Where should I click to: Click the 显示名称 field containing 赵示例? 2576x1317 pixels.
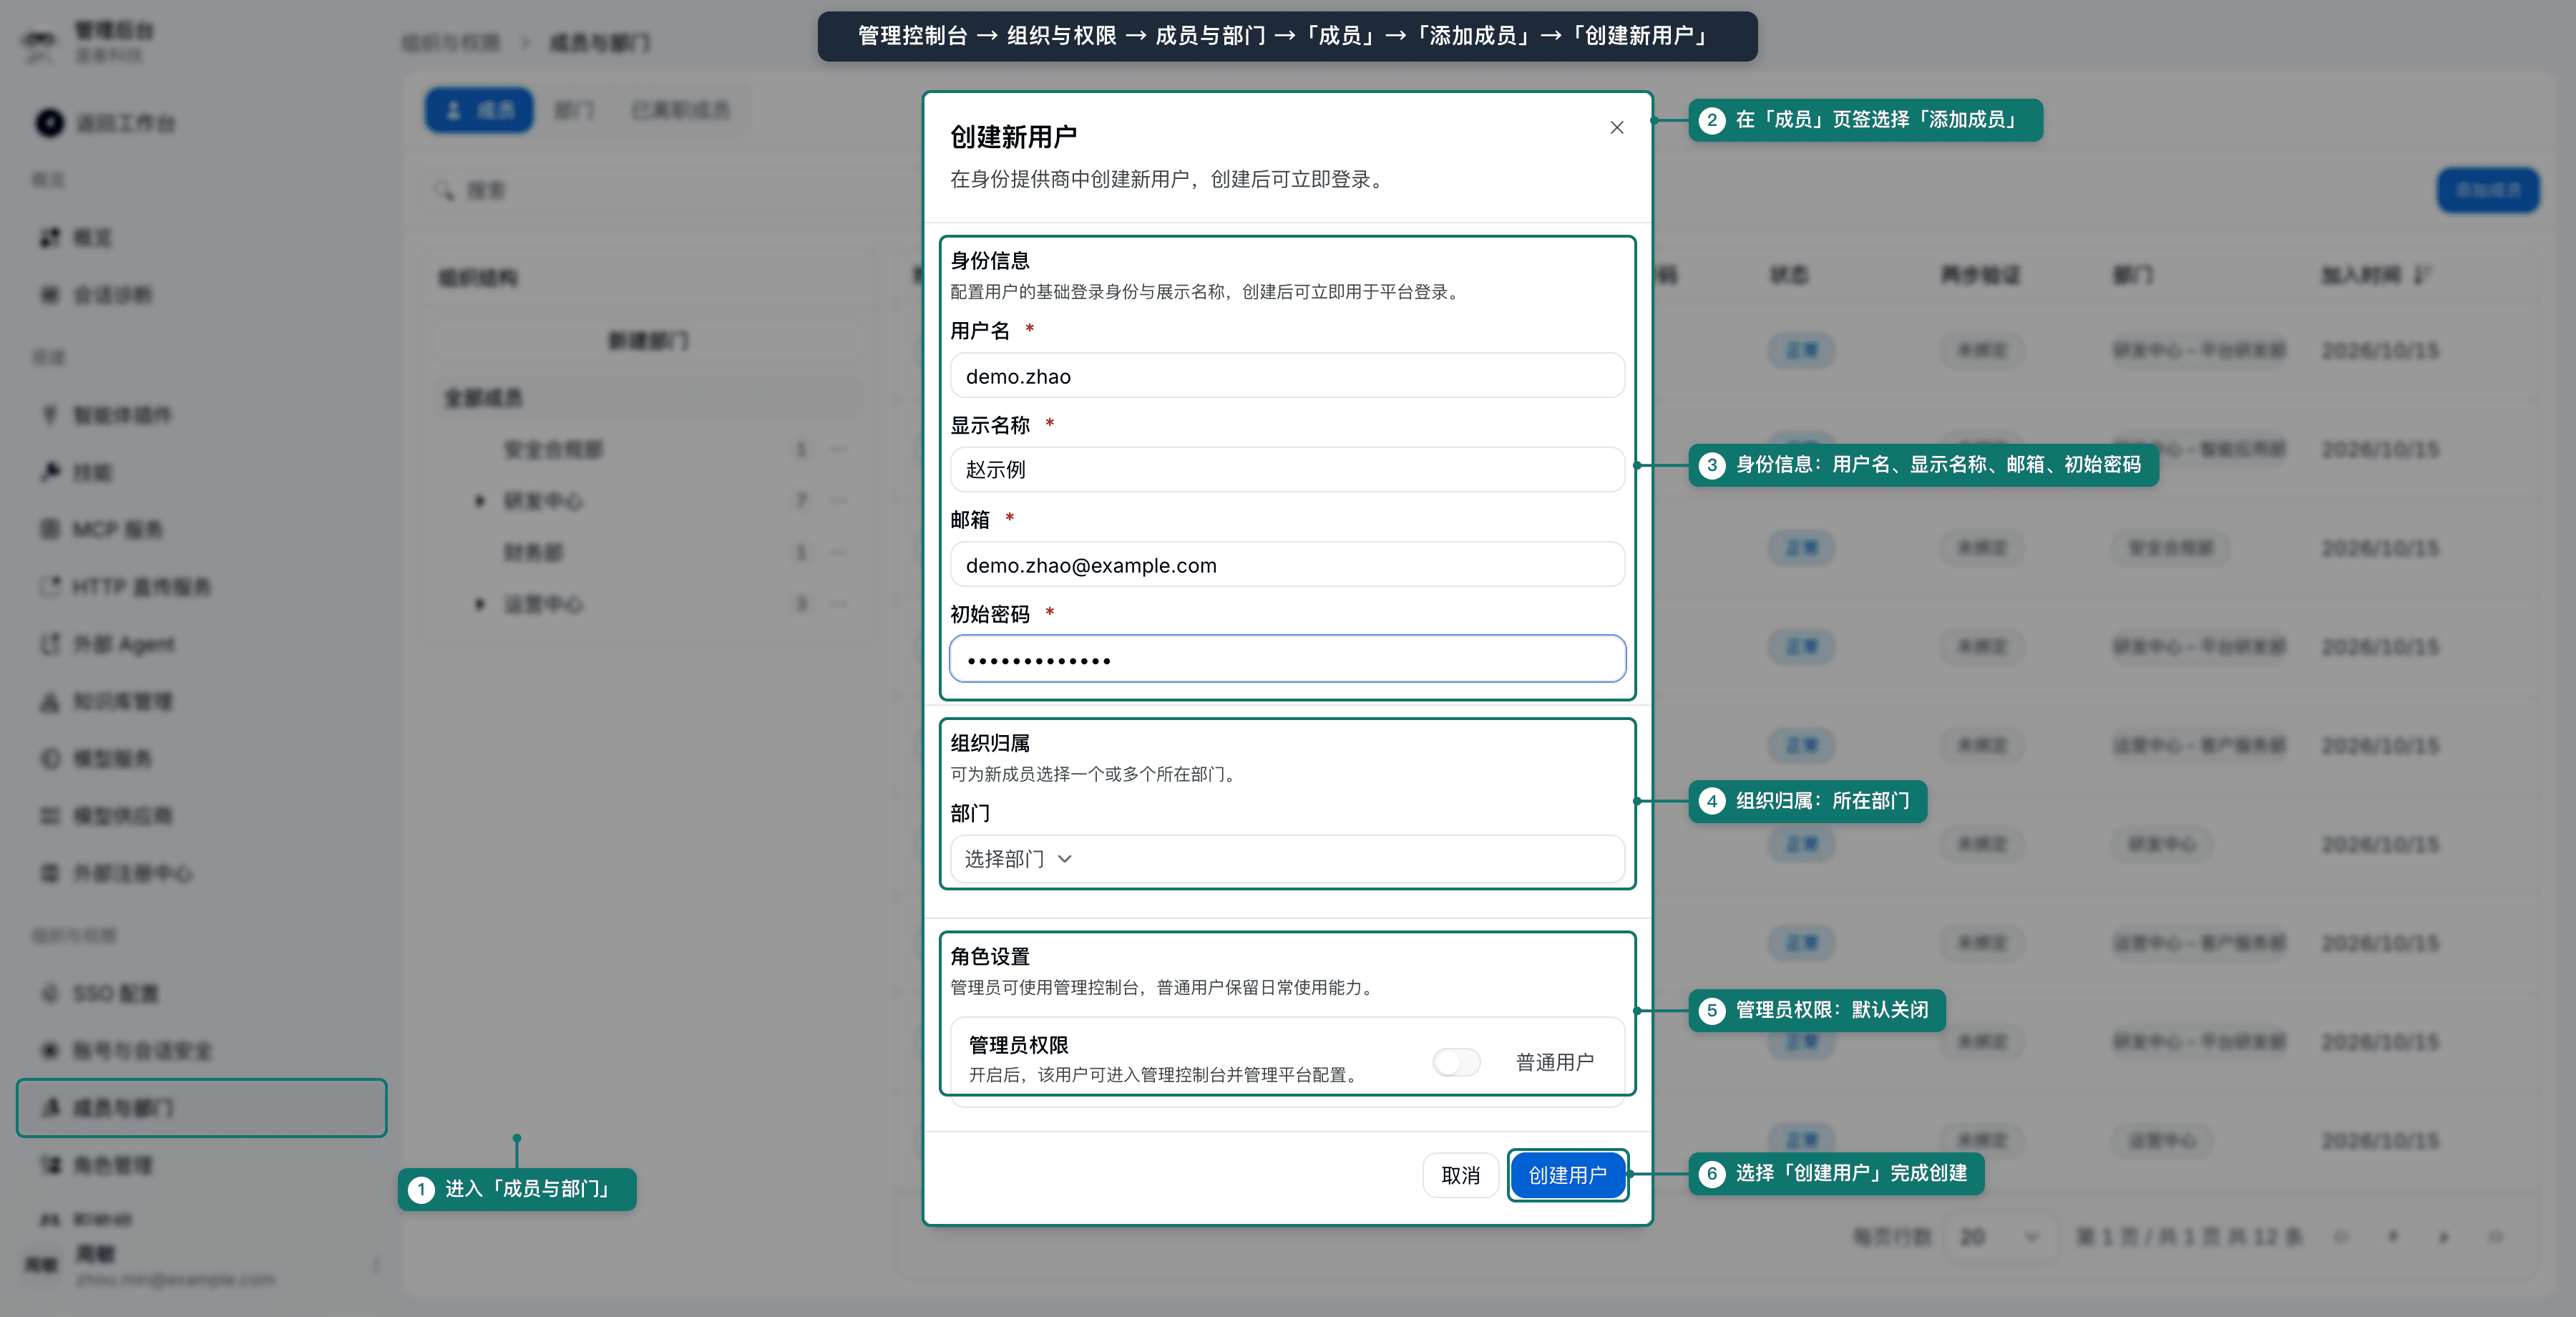(x=1287, y=469)
